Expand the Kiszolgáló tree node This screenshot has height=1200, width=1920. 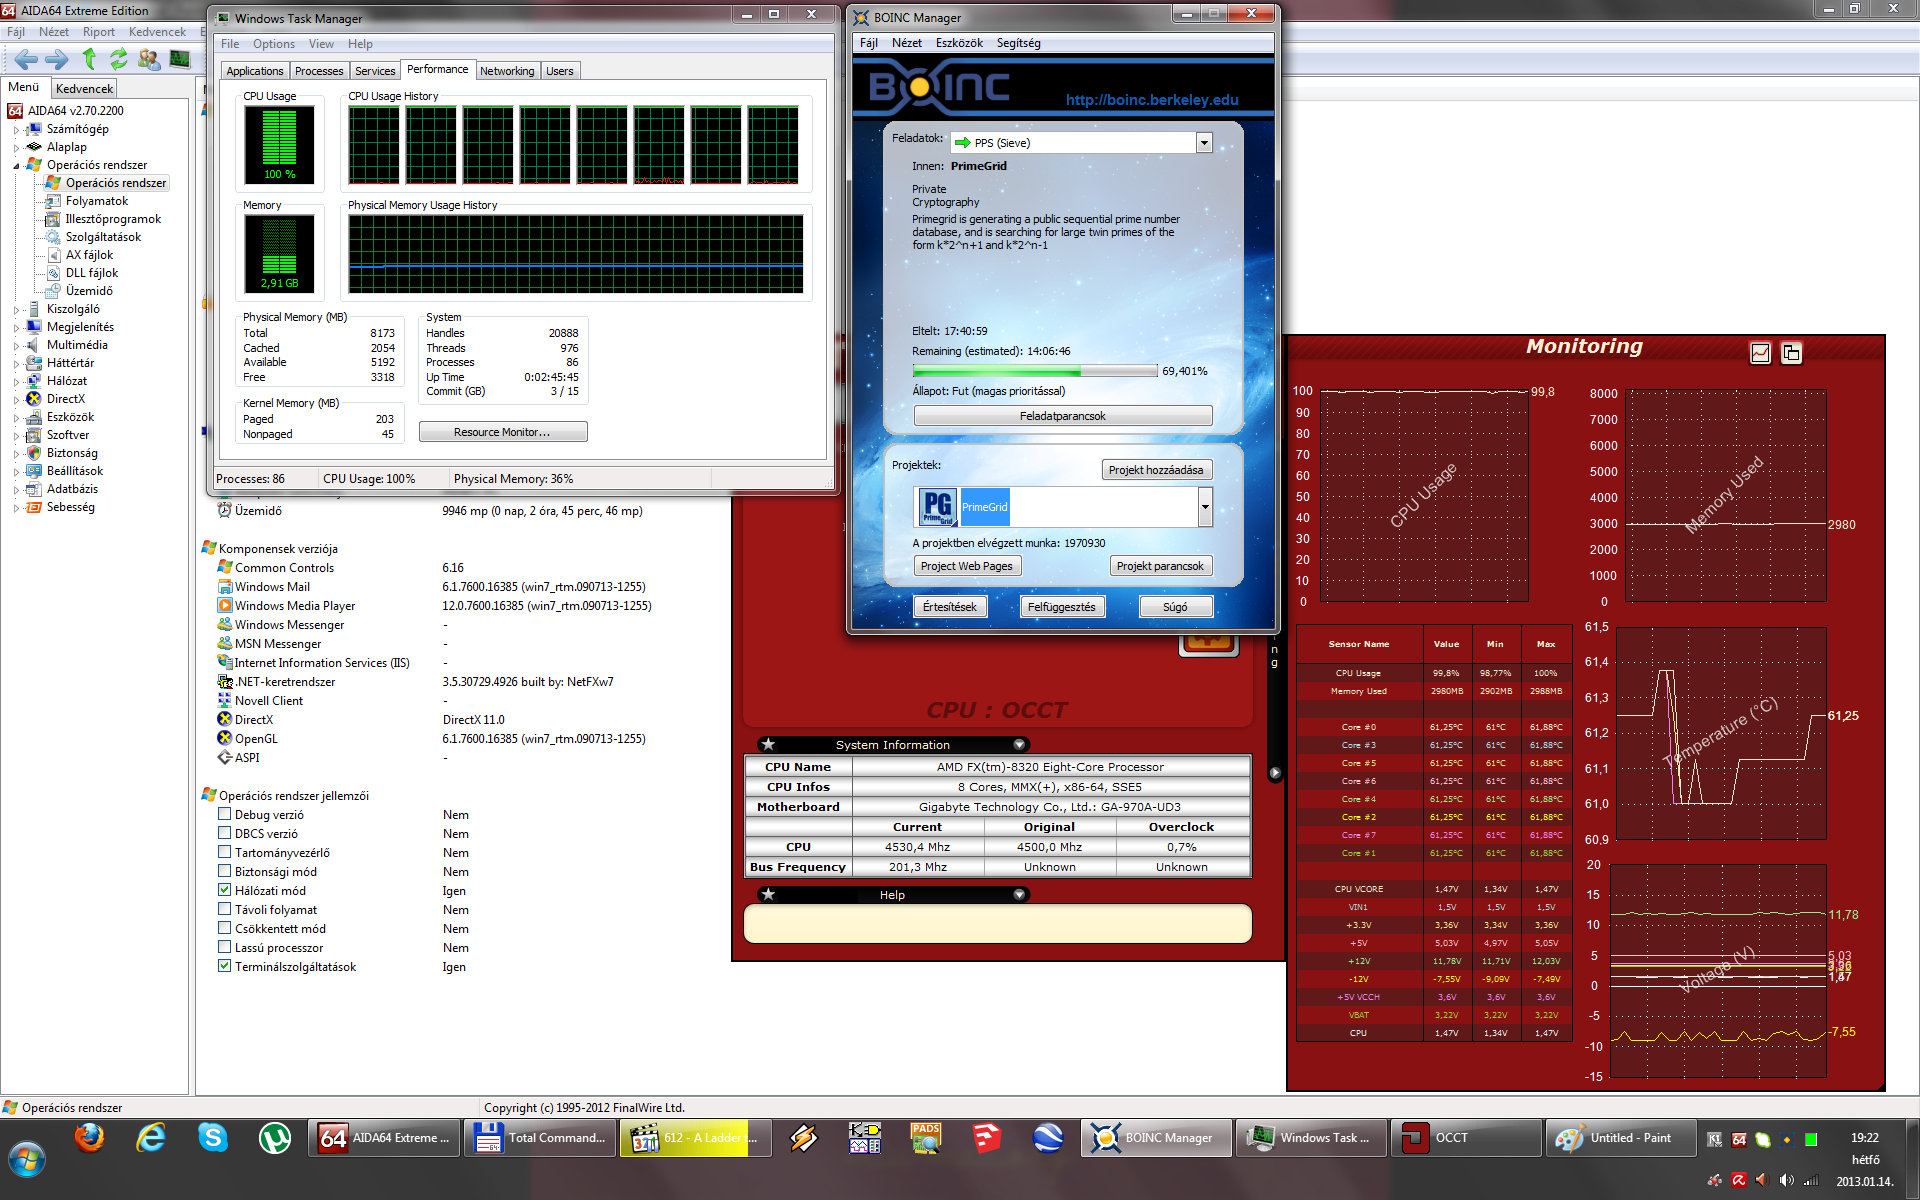[16, 309]
